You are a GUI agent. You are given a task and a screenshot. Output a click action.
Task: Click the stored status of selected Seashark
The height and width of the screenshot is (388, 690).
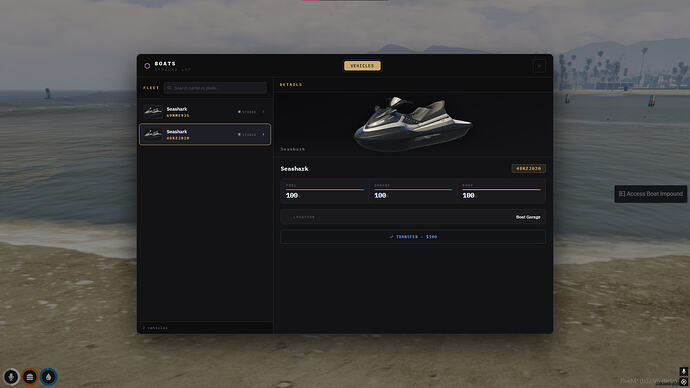247,134
